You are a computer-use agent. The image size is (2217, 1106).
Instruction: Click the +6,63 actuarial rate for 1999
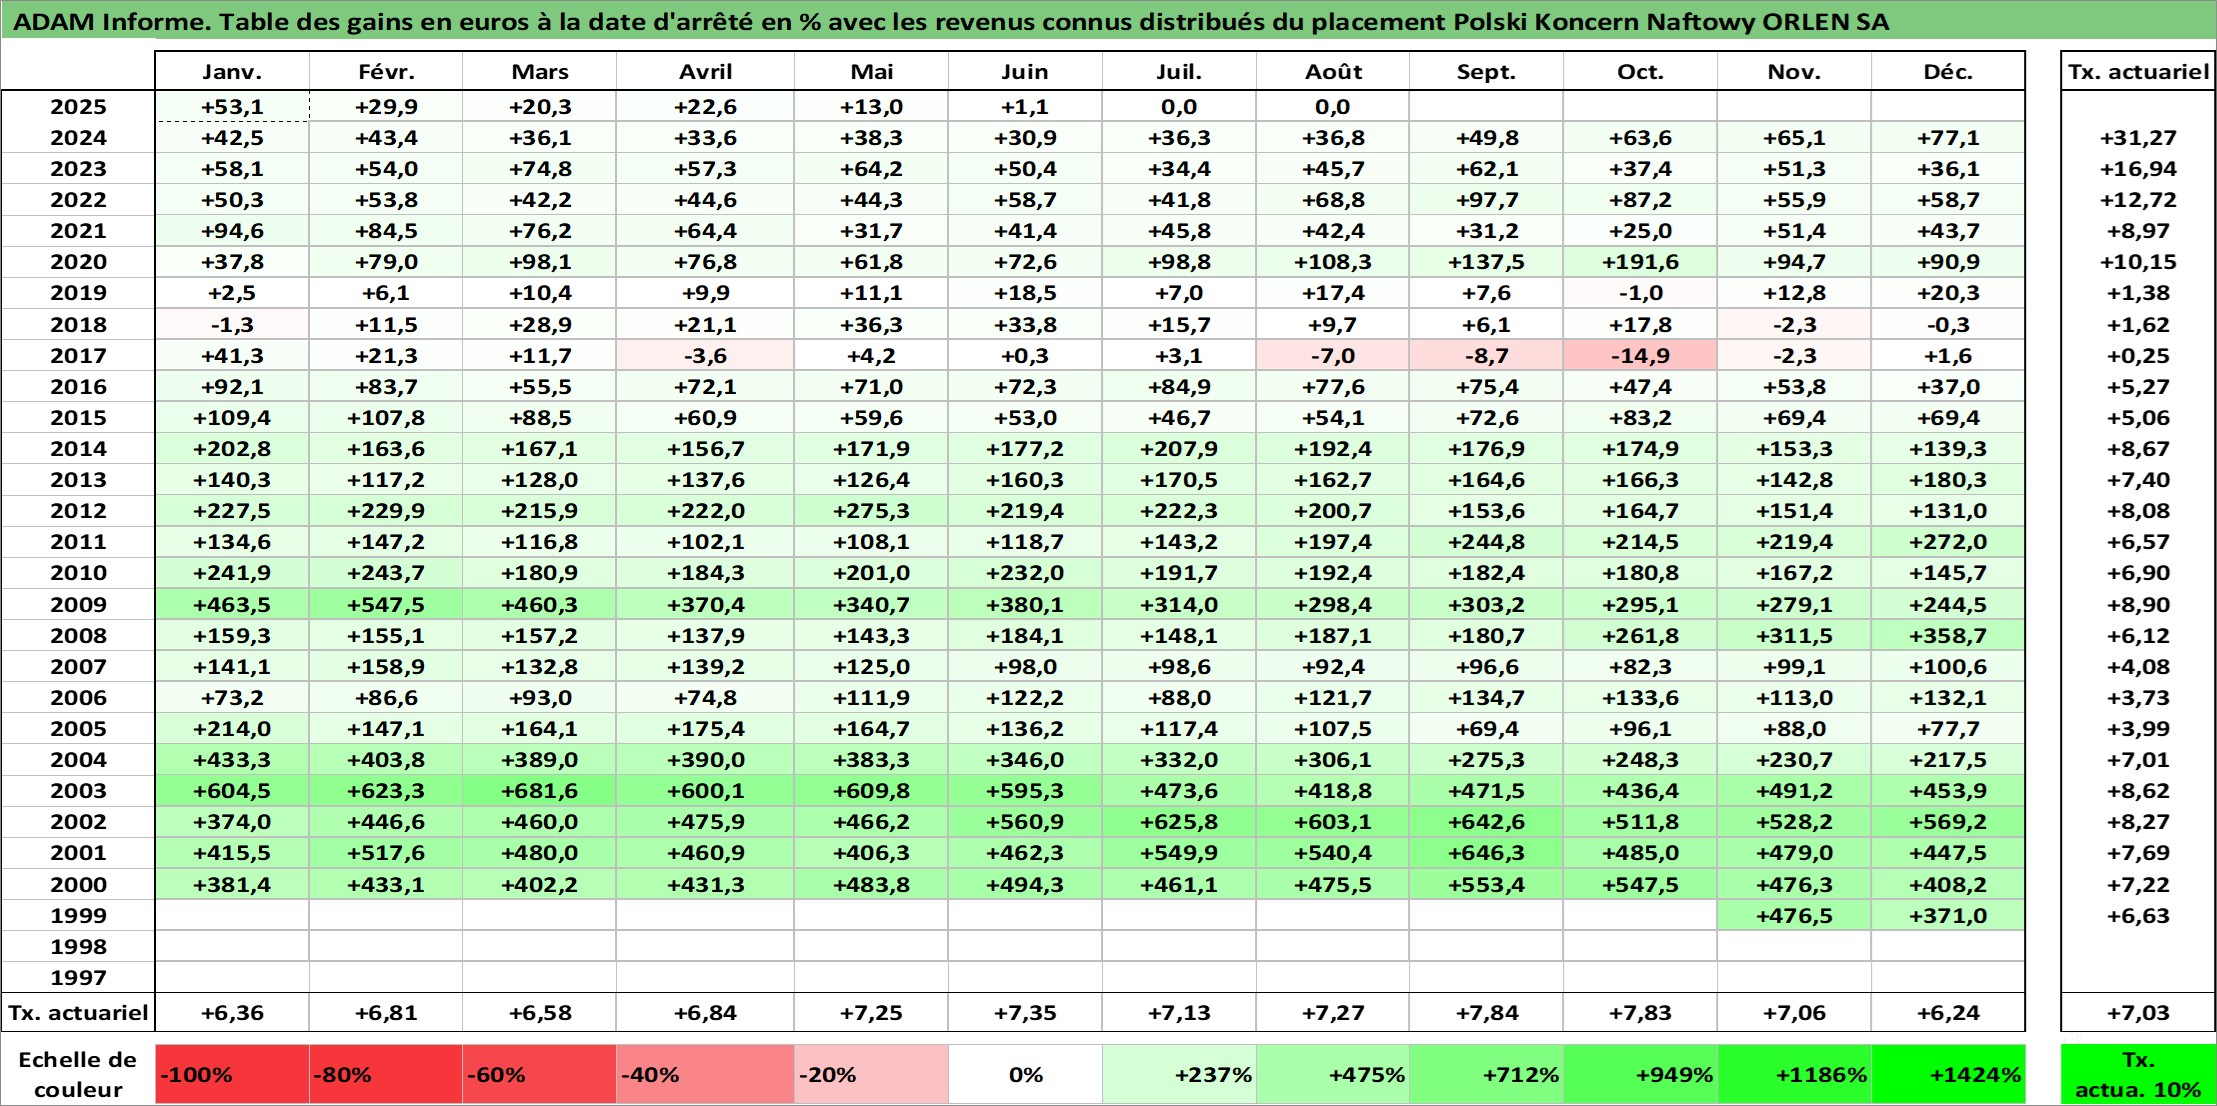pyautogui.click(x=2138, y=915)
